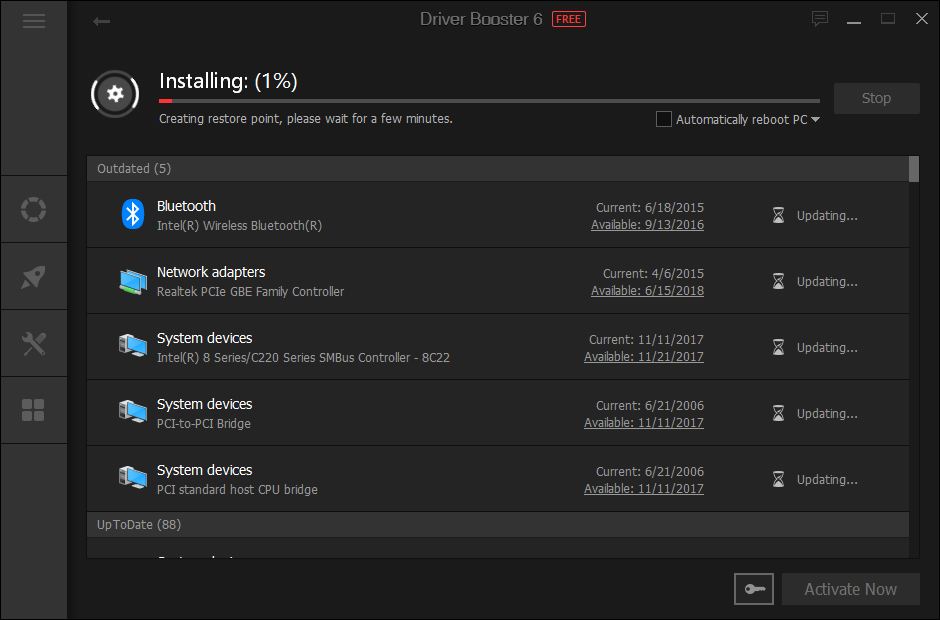Click the Creating restore point status message
This screenshot has width=940, height=620.
(306, 119)
